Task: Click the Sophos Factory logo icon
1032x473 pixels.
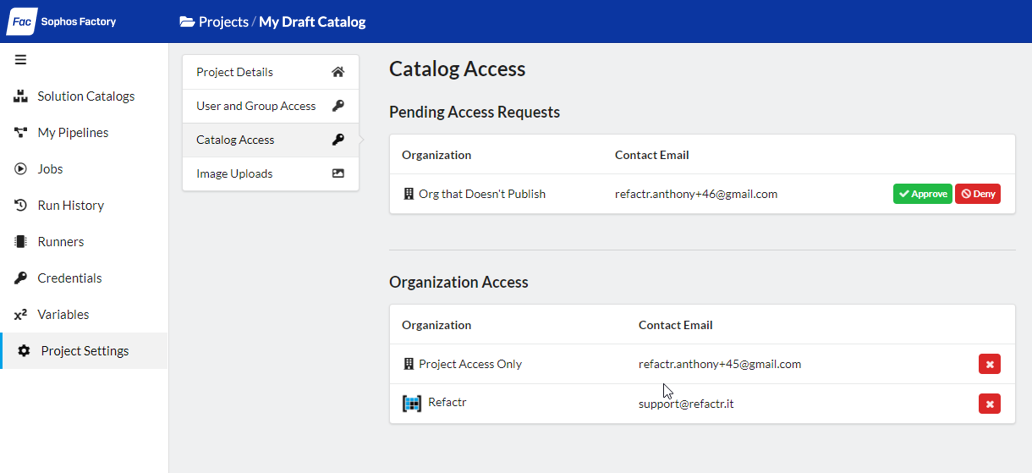Action: pyautogui.click(x=24, y=21)
